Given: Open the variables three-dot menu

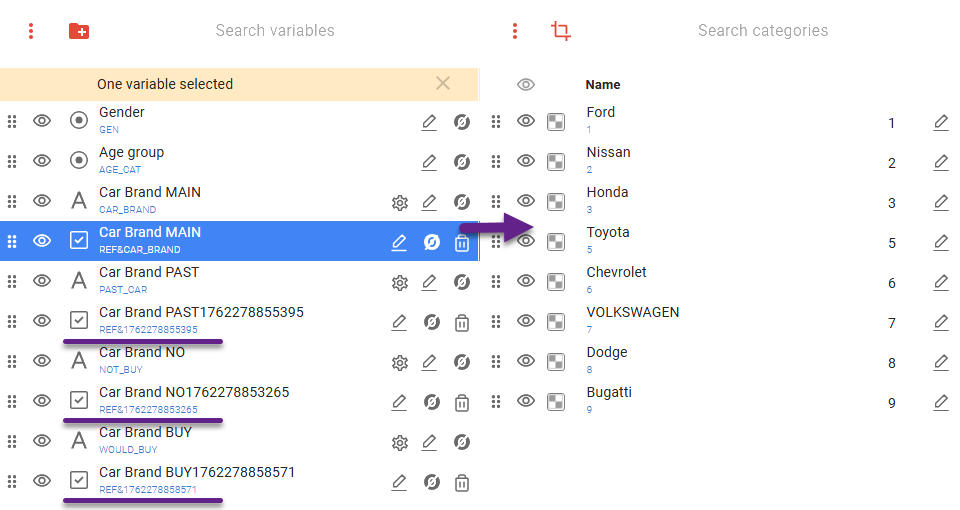Looking at the screenshot, I should [31, 31].
